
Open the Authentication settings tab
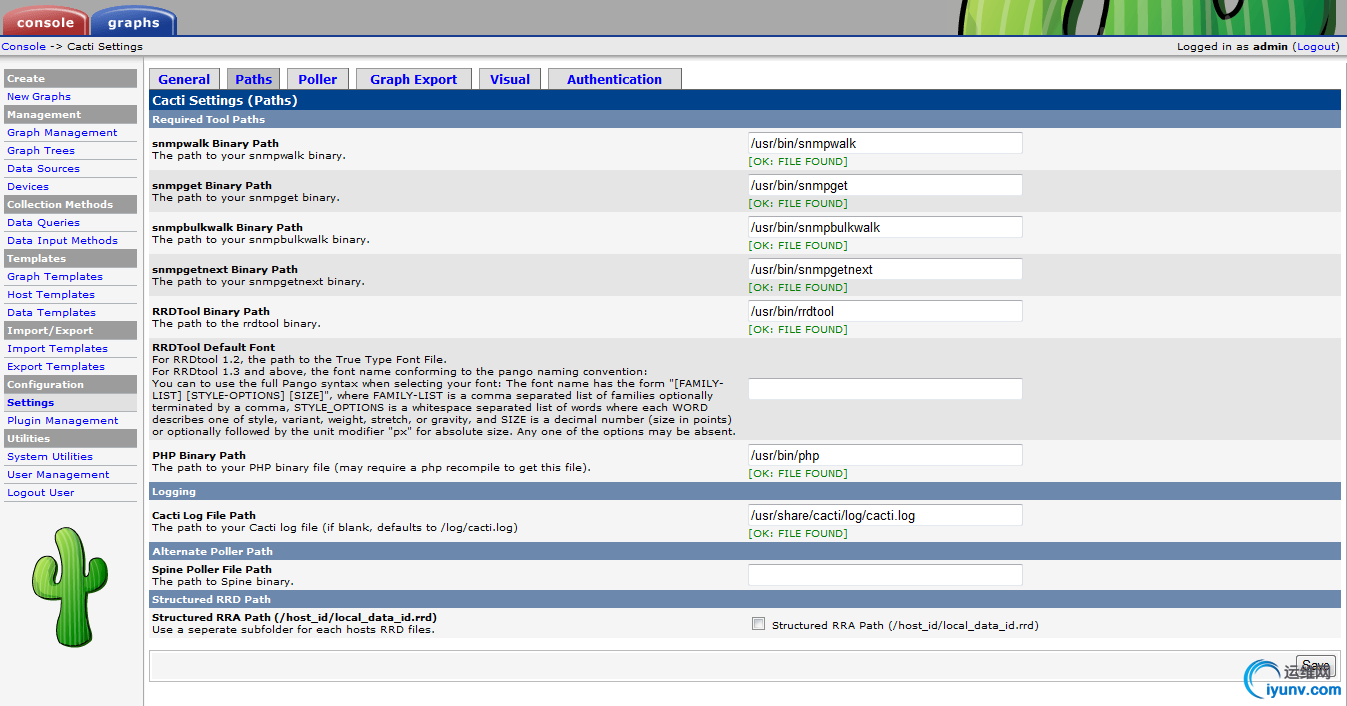click(x=614, y=79)
